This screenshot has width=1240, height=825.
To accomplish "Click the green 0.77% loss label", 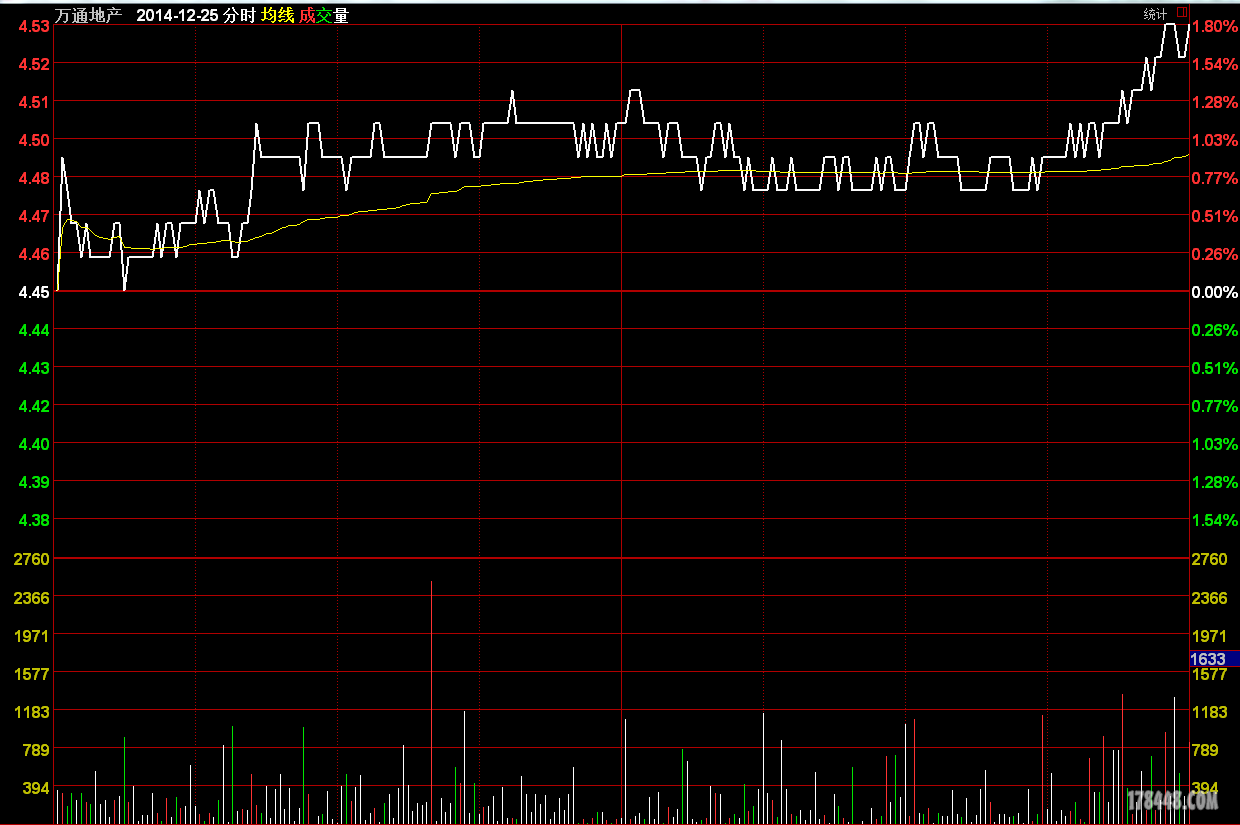I will click(1215, 406).
